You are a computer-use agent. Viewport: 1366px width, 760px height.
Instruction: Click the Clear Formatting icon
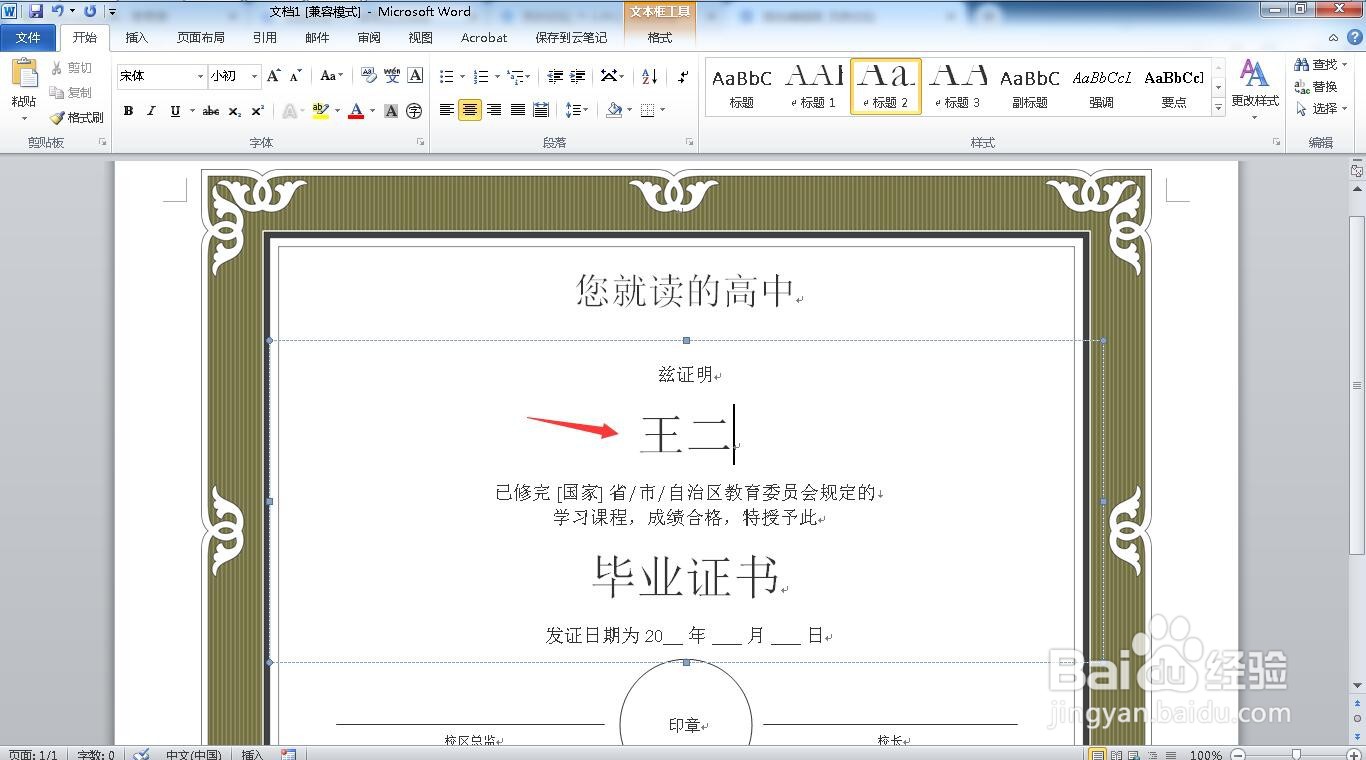368,76
